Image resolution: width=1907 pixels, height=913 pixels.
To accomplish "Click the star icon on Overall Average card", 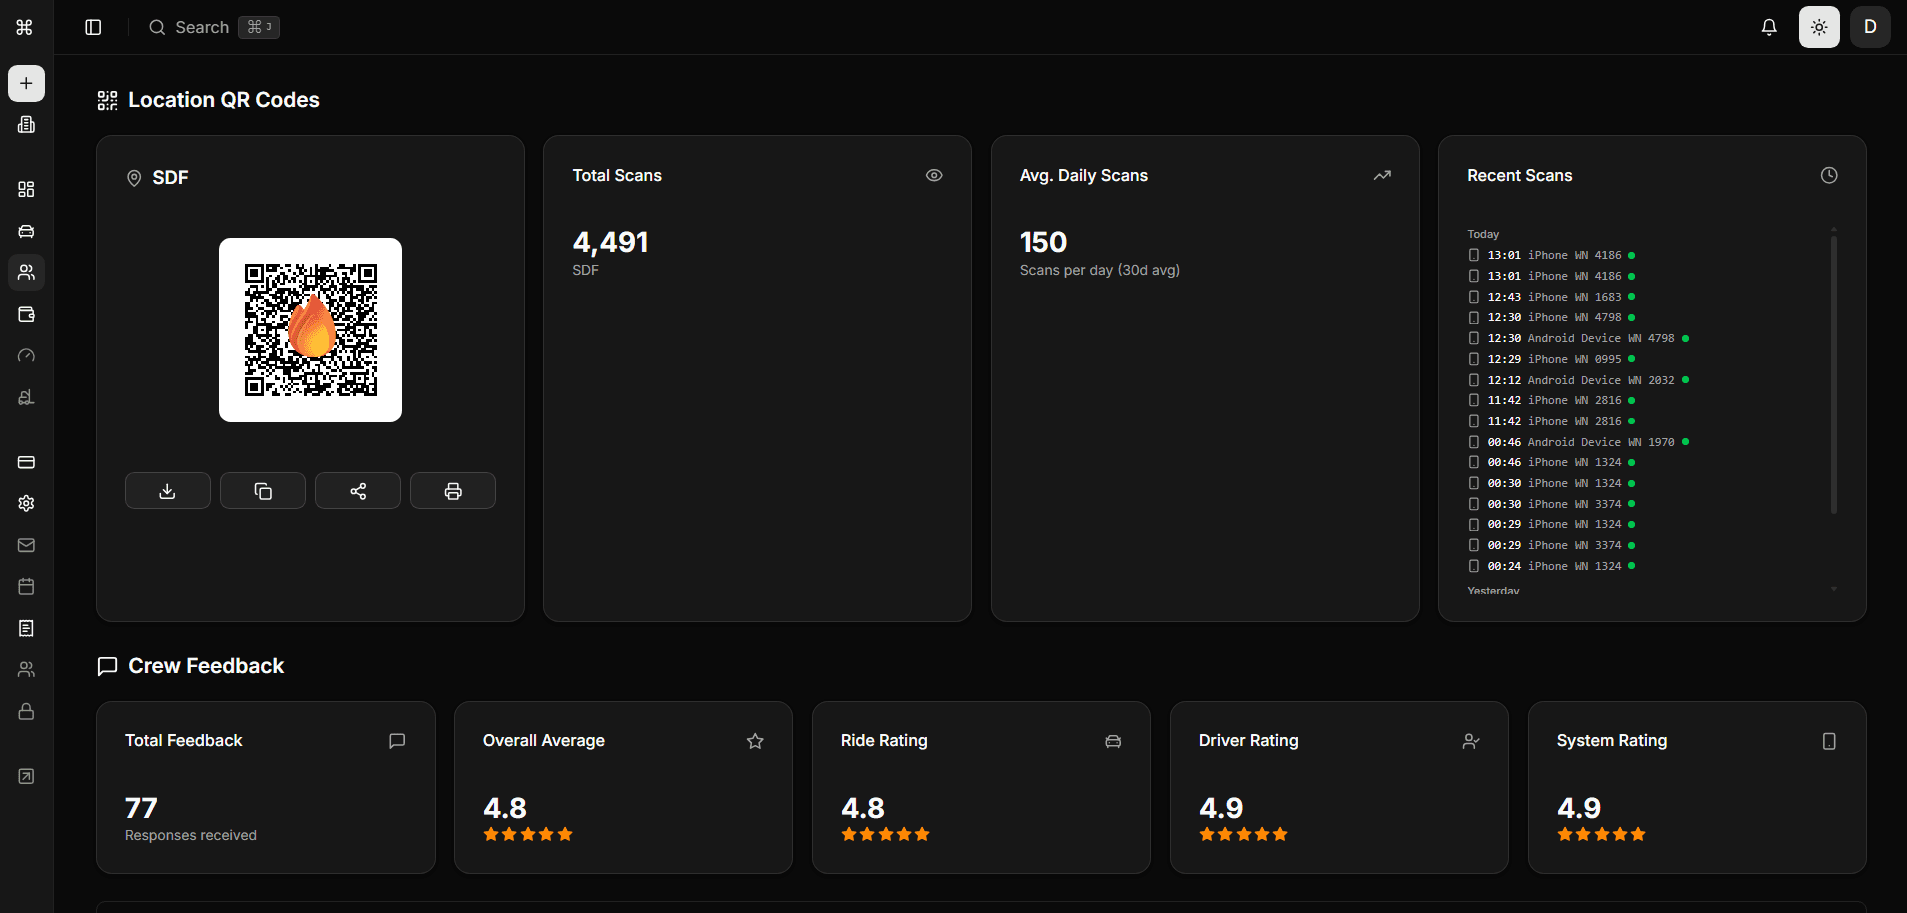I will (755, 741).
